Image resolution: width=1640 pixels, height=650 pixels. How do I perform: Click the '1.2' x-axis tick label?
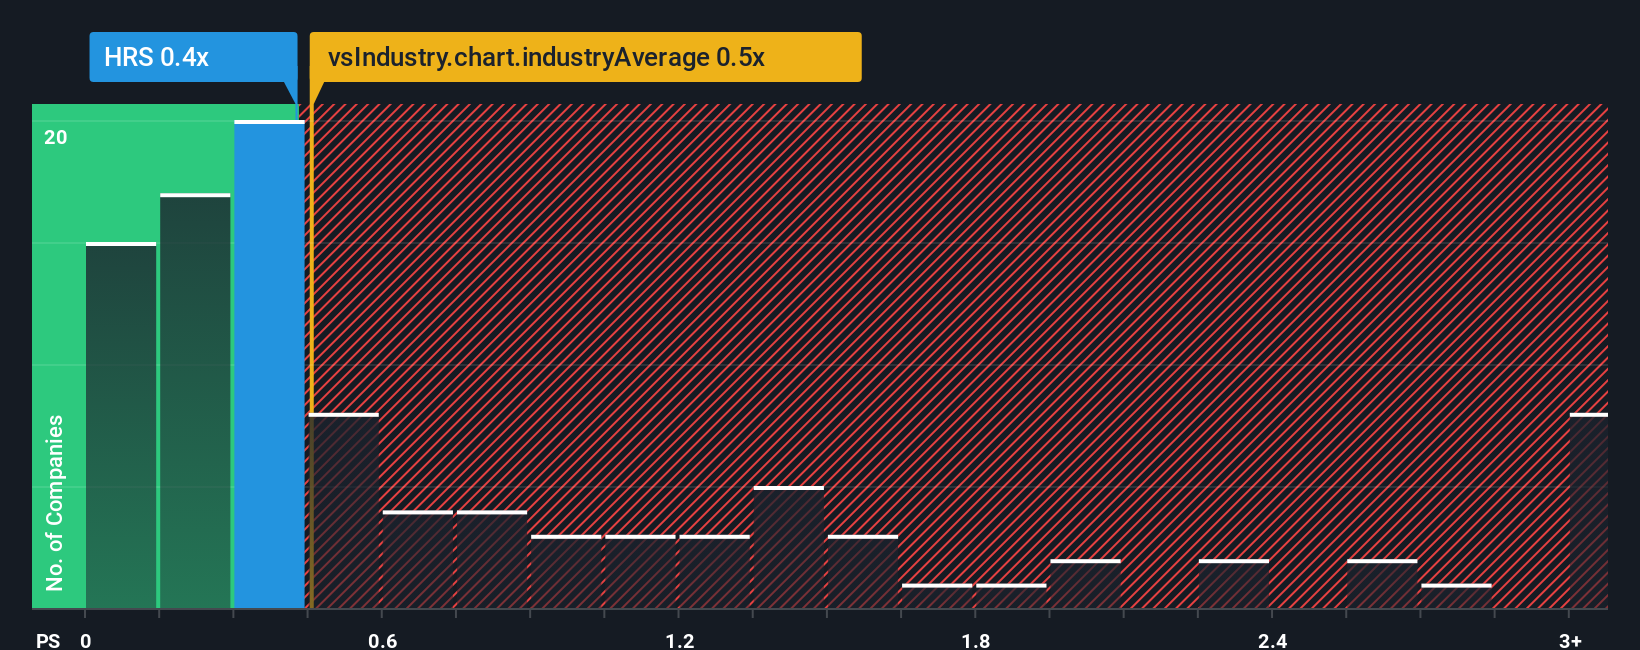(x=679, y=640)
